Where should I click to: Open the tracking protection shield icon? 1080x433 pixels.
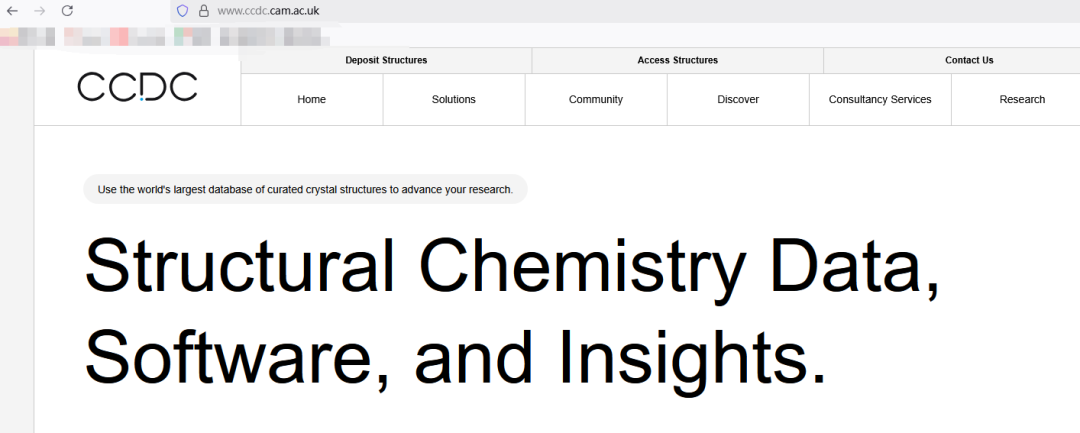point(182,11)
